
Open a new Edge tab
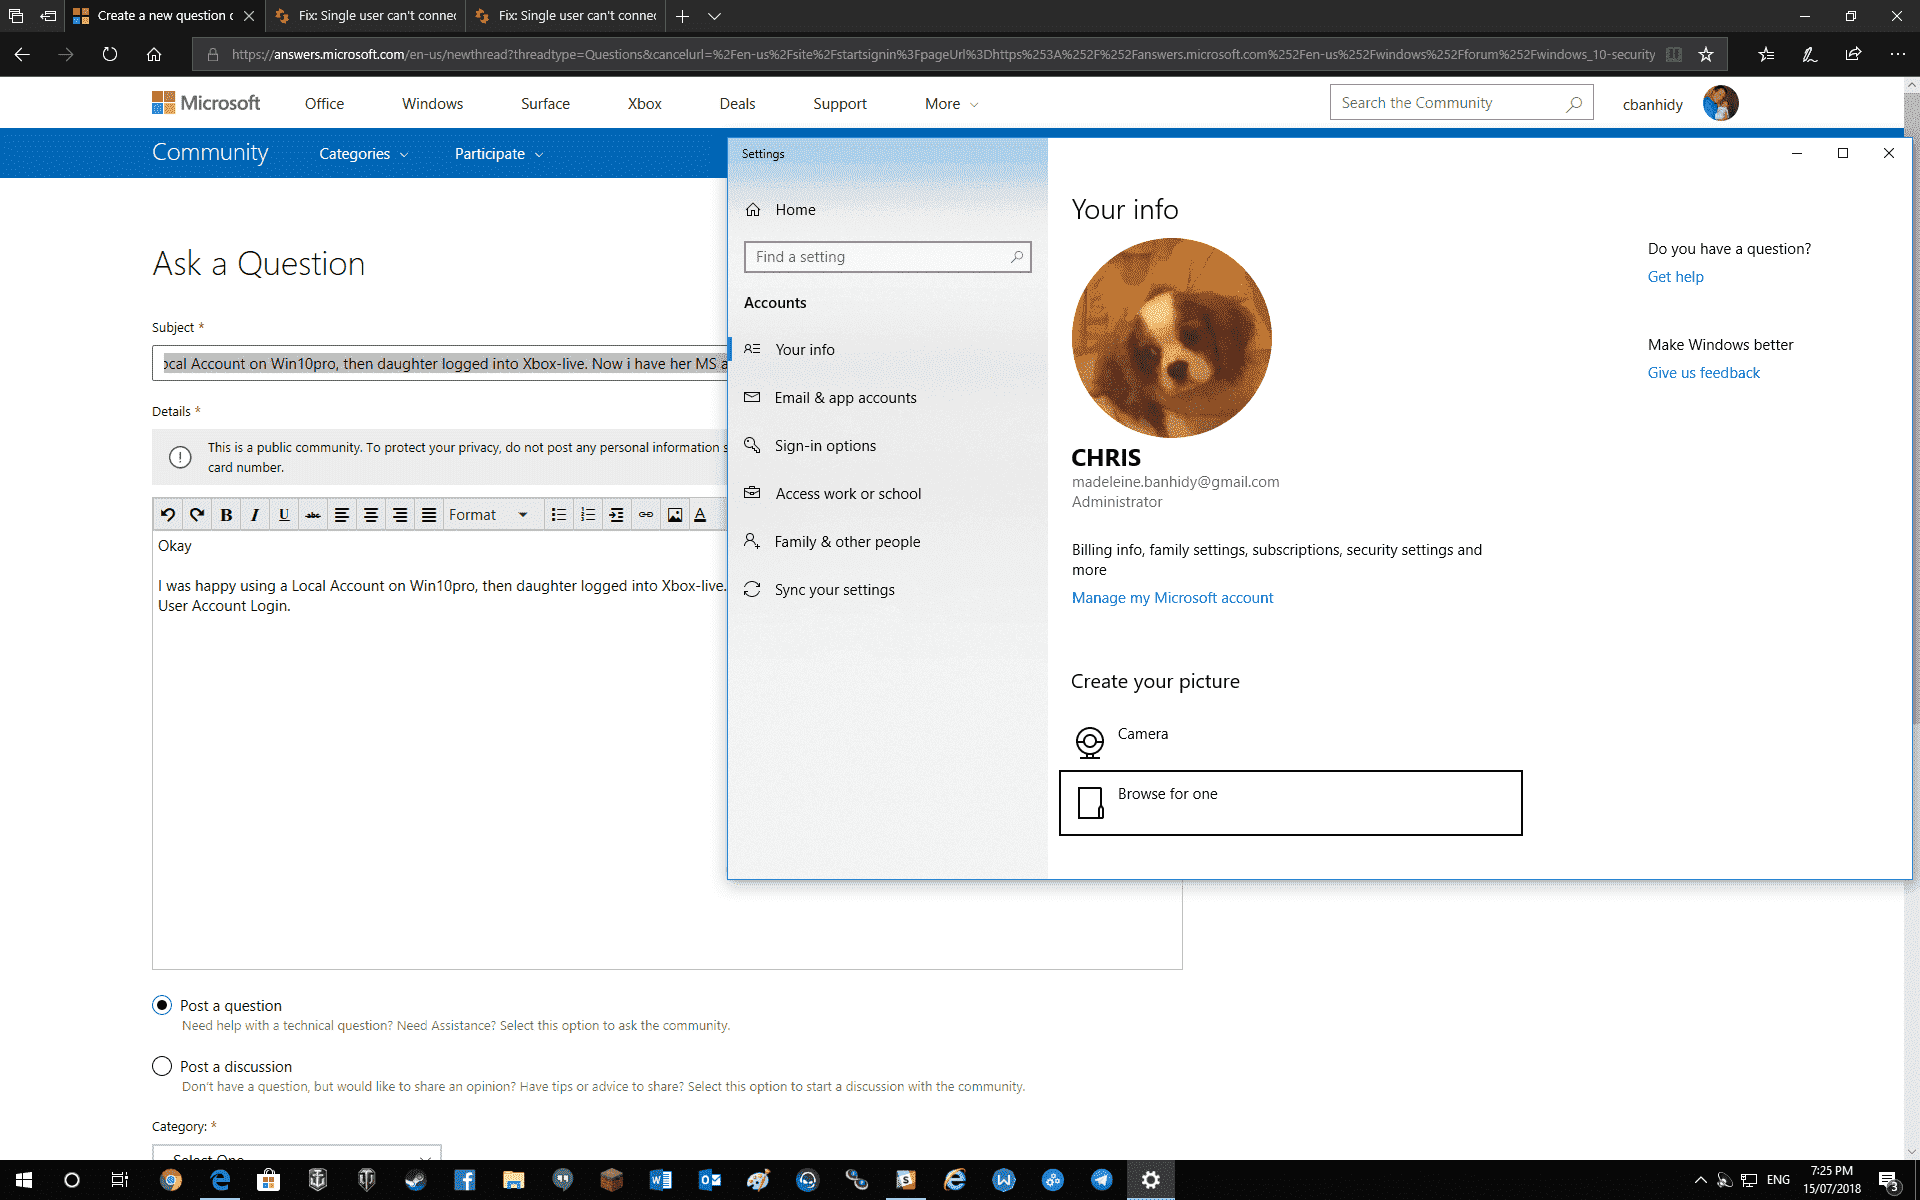pos(682,16)
